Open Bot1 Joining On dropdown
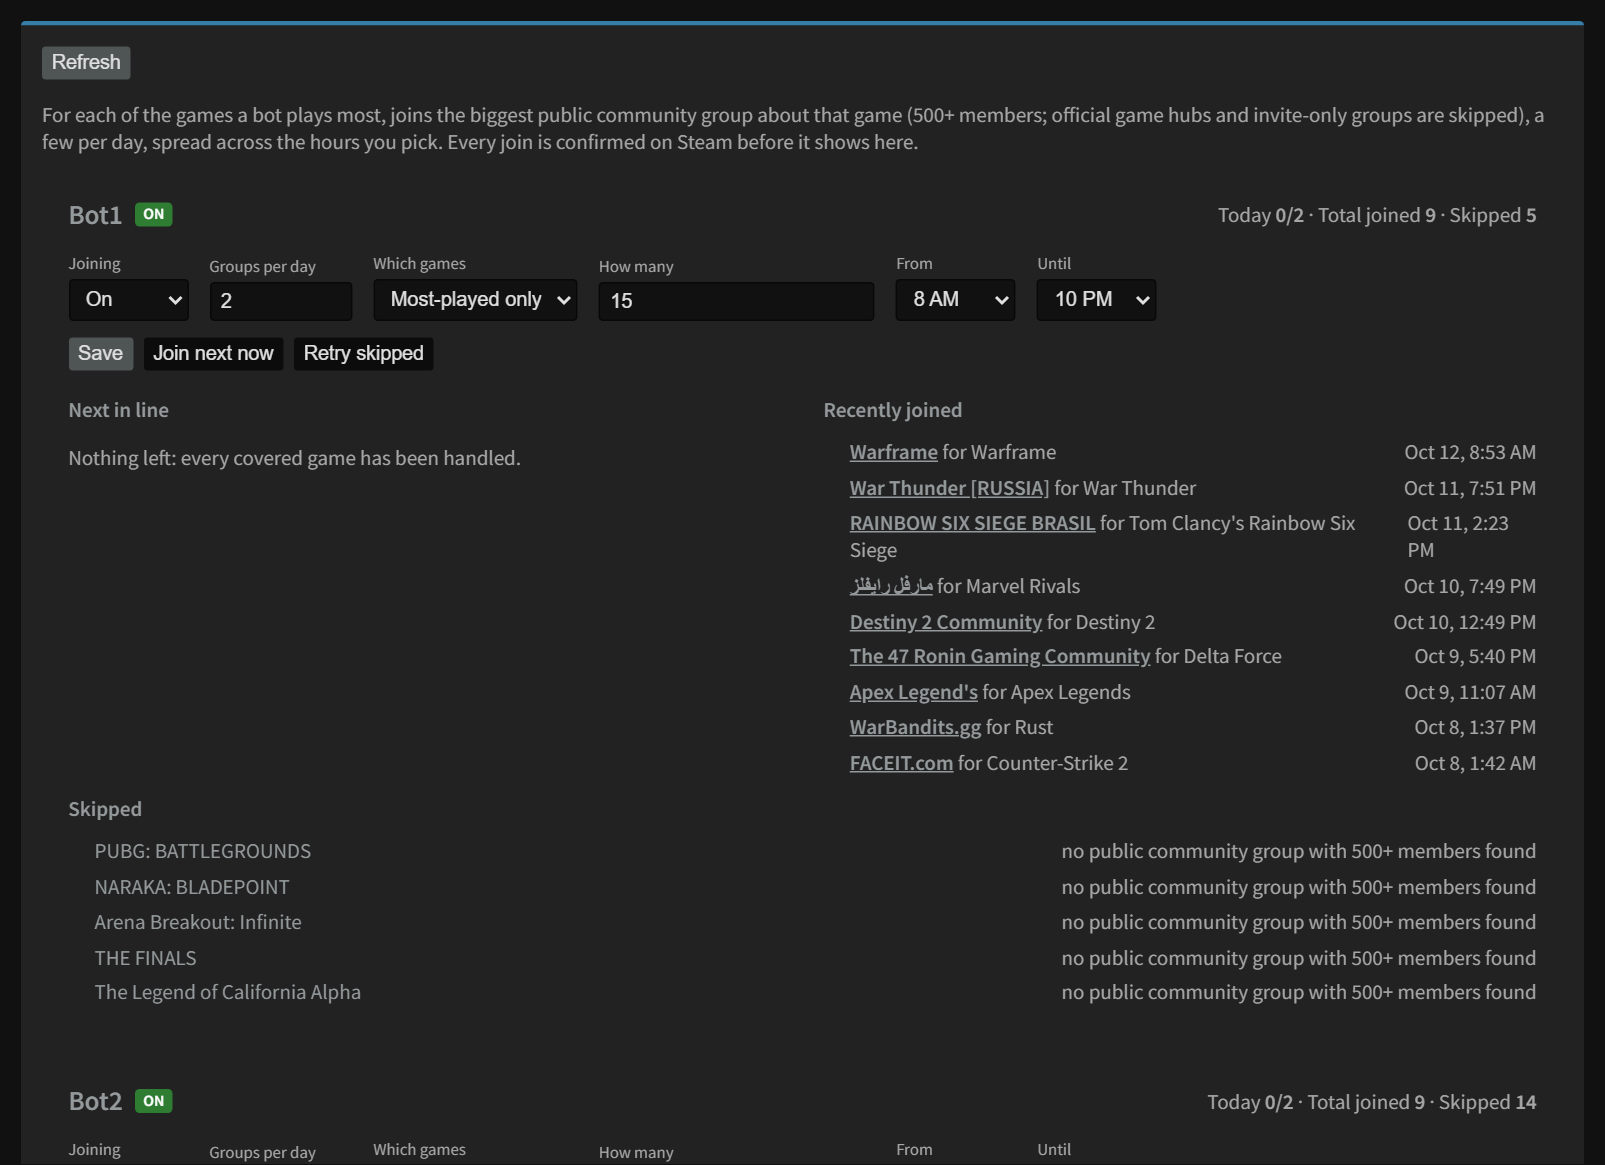 tap(129, 300)
